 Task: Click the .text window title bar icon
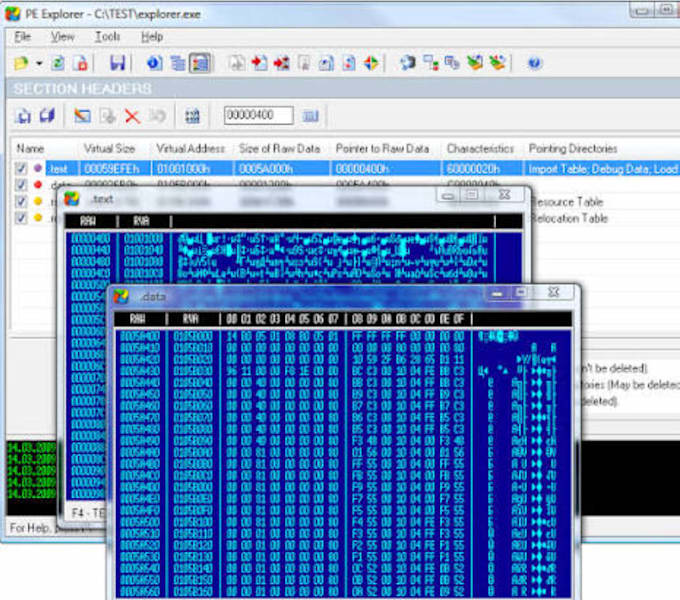click(x=72, y=199)
